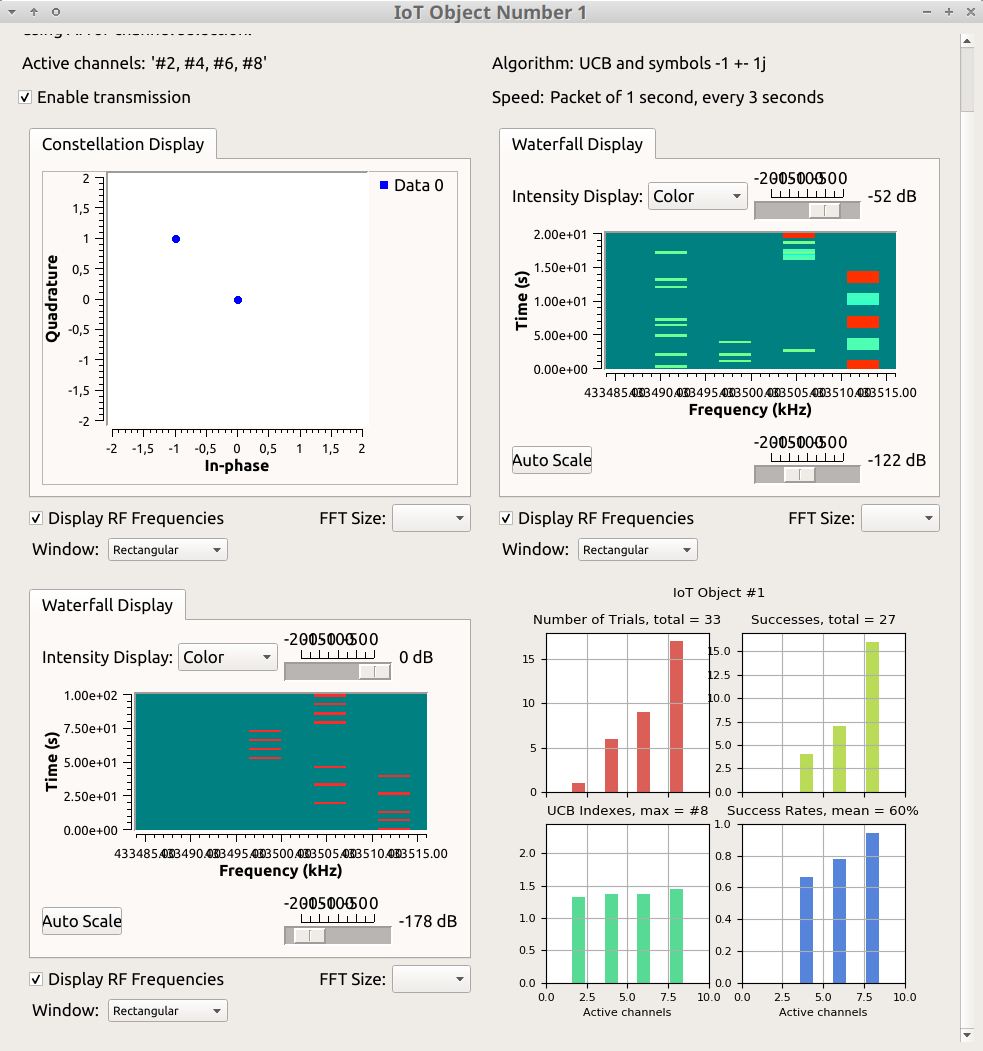Toggle Display RF Frequencies under Constellation Display
Screen dimensions: 983x1051
pos(36,518)
